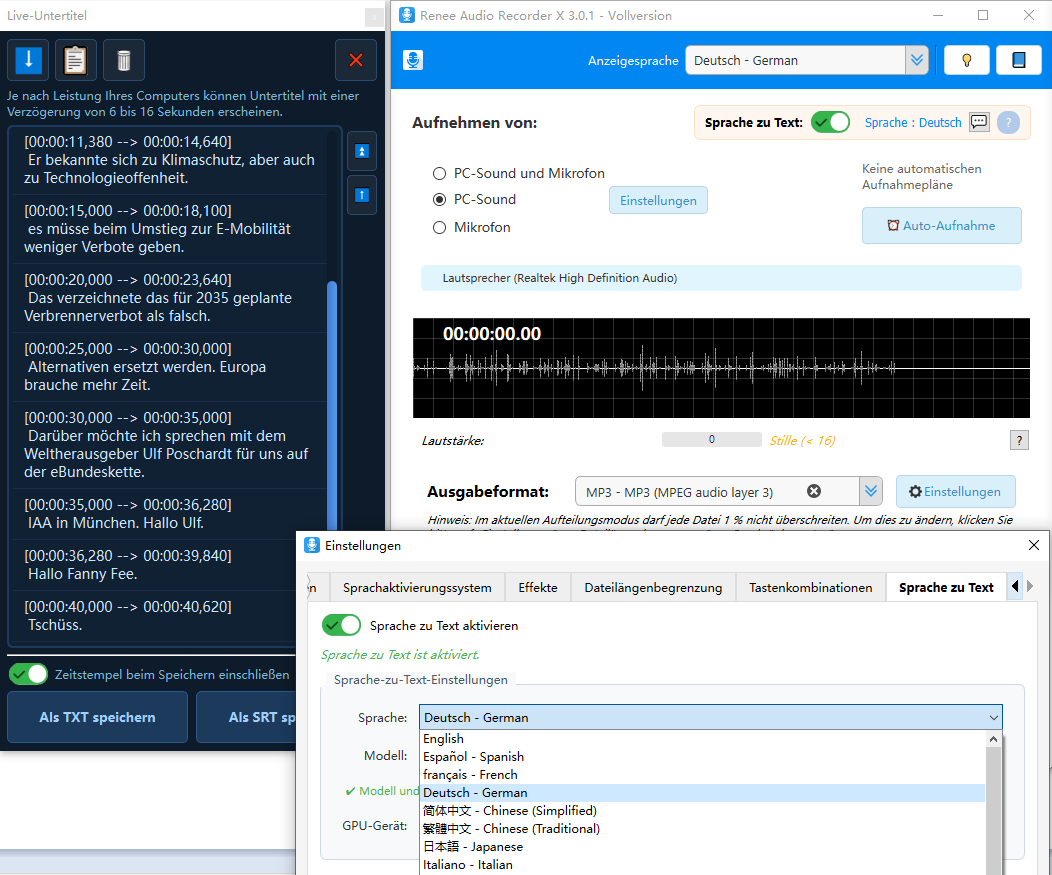Click the question mark next to Lautstärke
The height and width of the screenshot is (875, 1052).
coord(1019,440)
